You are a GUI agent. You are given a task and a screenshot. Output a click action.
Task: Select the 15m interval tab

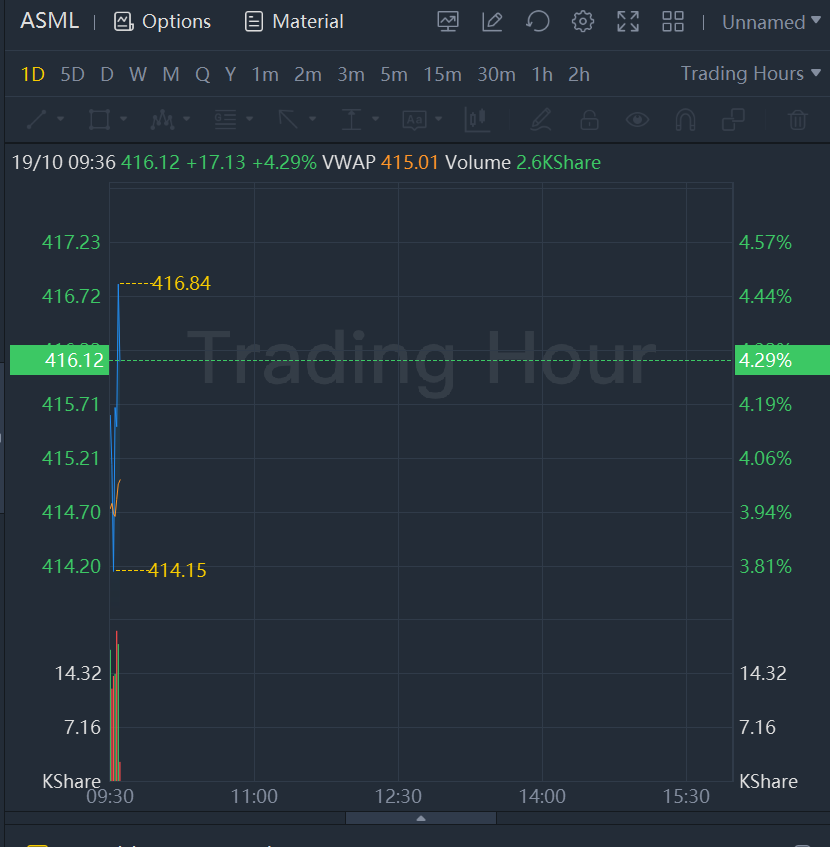click(x=442, y=74)
